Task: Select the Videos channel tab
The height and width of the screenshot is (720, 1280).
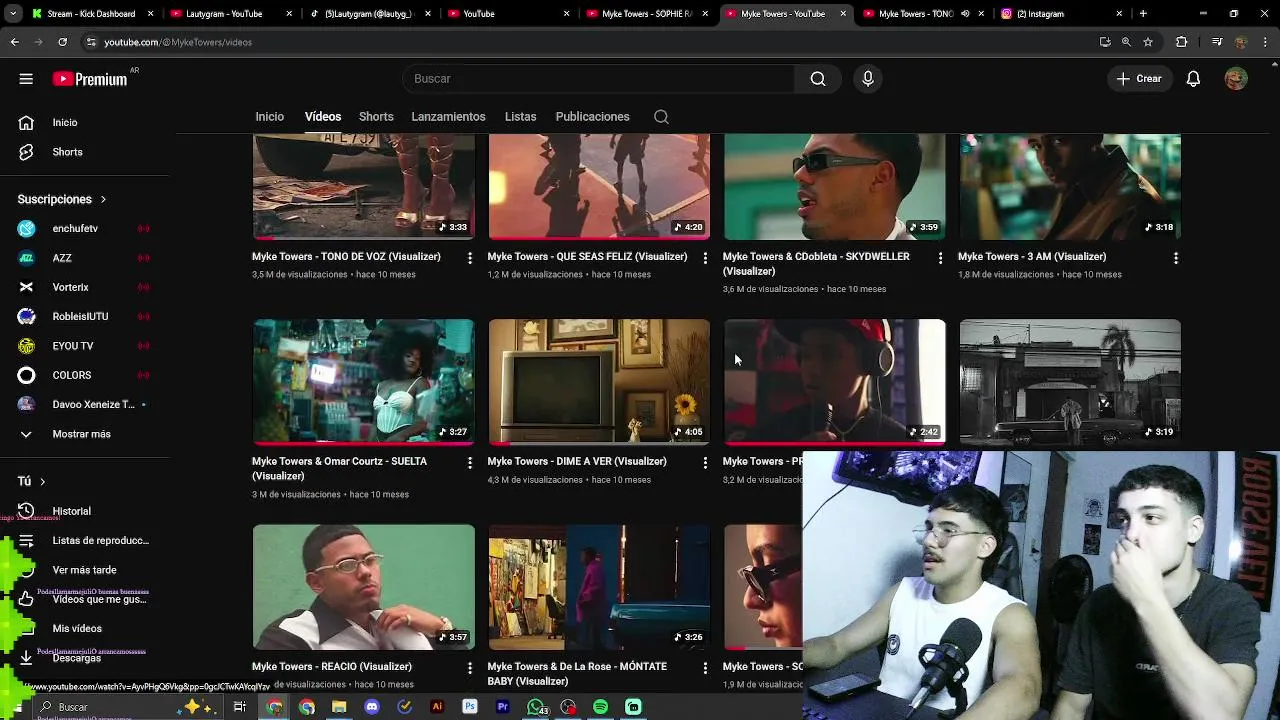Action: click(x=323, y=117)
